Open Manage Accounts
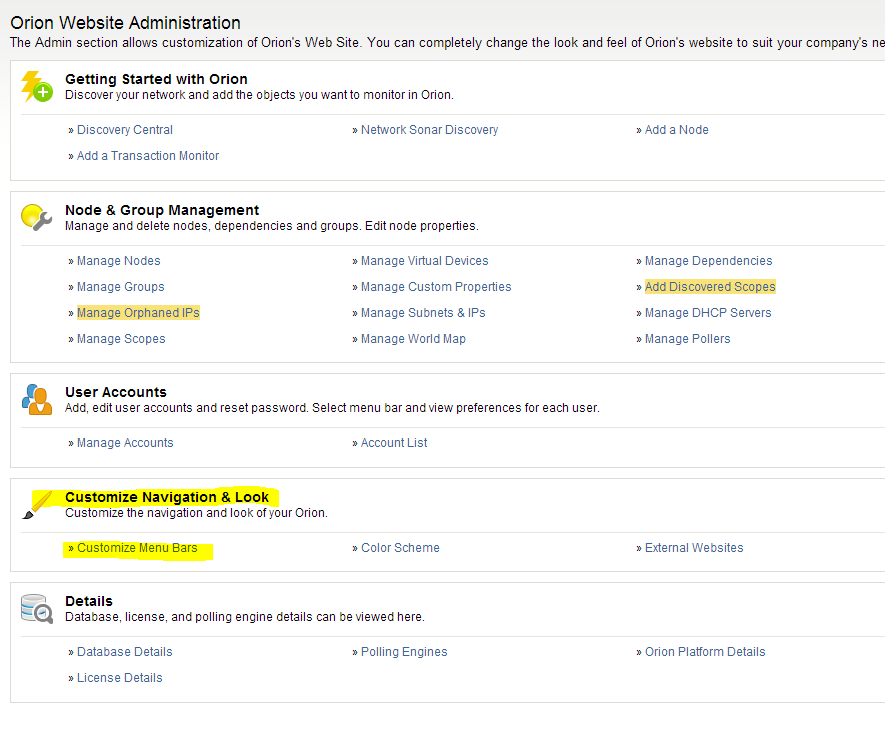This screenshot has width=885, height=729. [125, 443]
